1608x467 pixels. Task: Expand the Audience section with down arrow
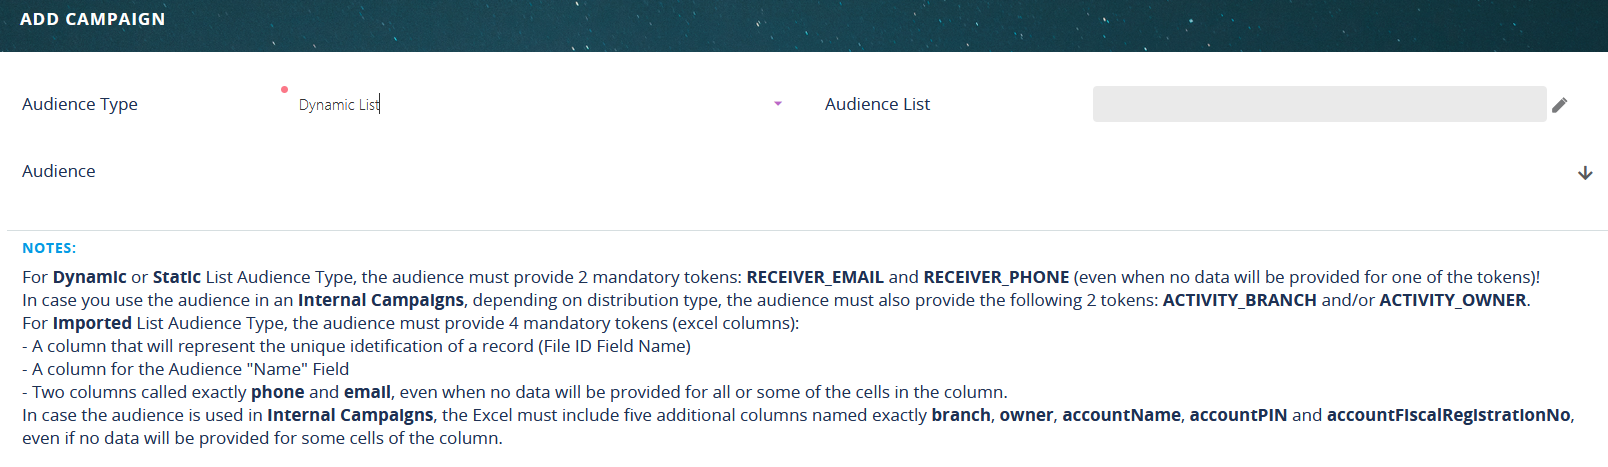point(1585,173)
